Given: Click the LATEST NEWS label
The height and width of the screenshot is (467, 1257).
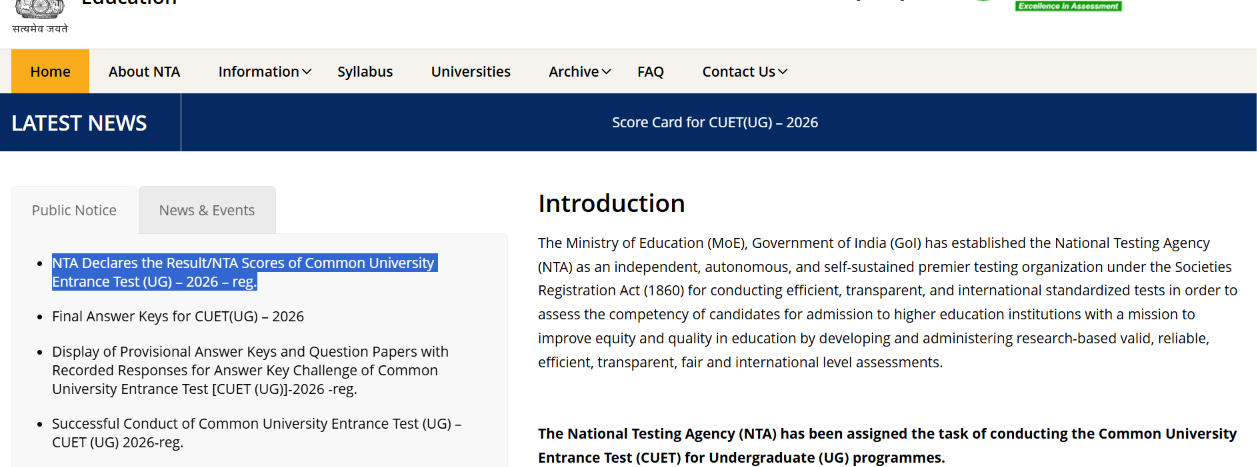Looking at the screenshot, I should (79, 123).
